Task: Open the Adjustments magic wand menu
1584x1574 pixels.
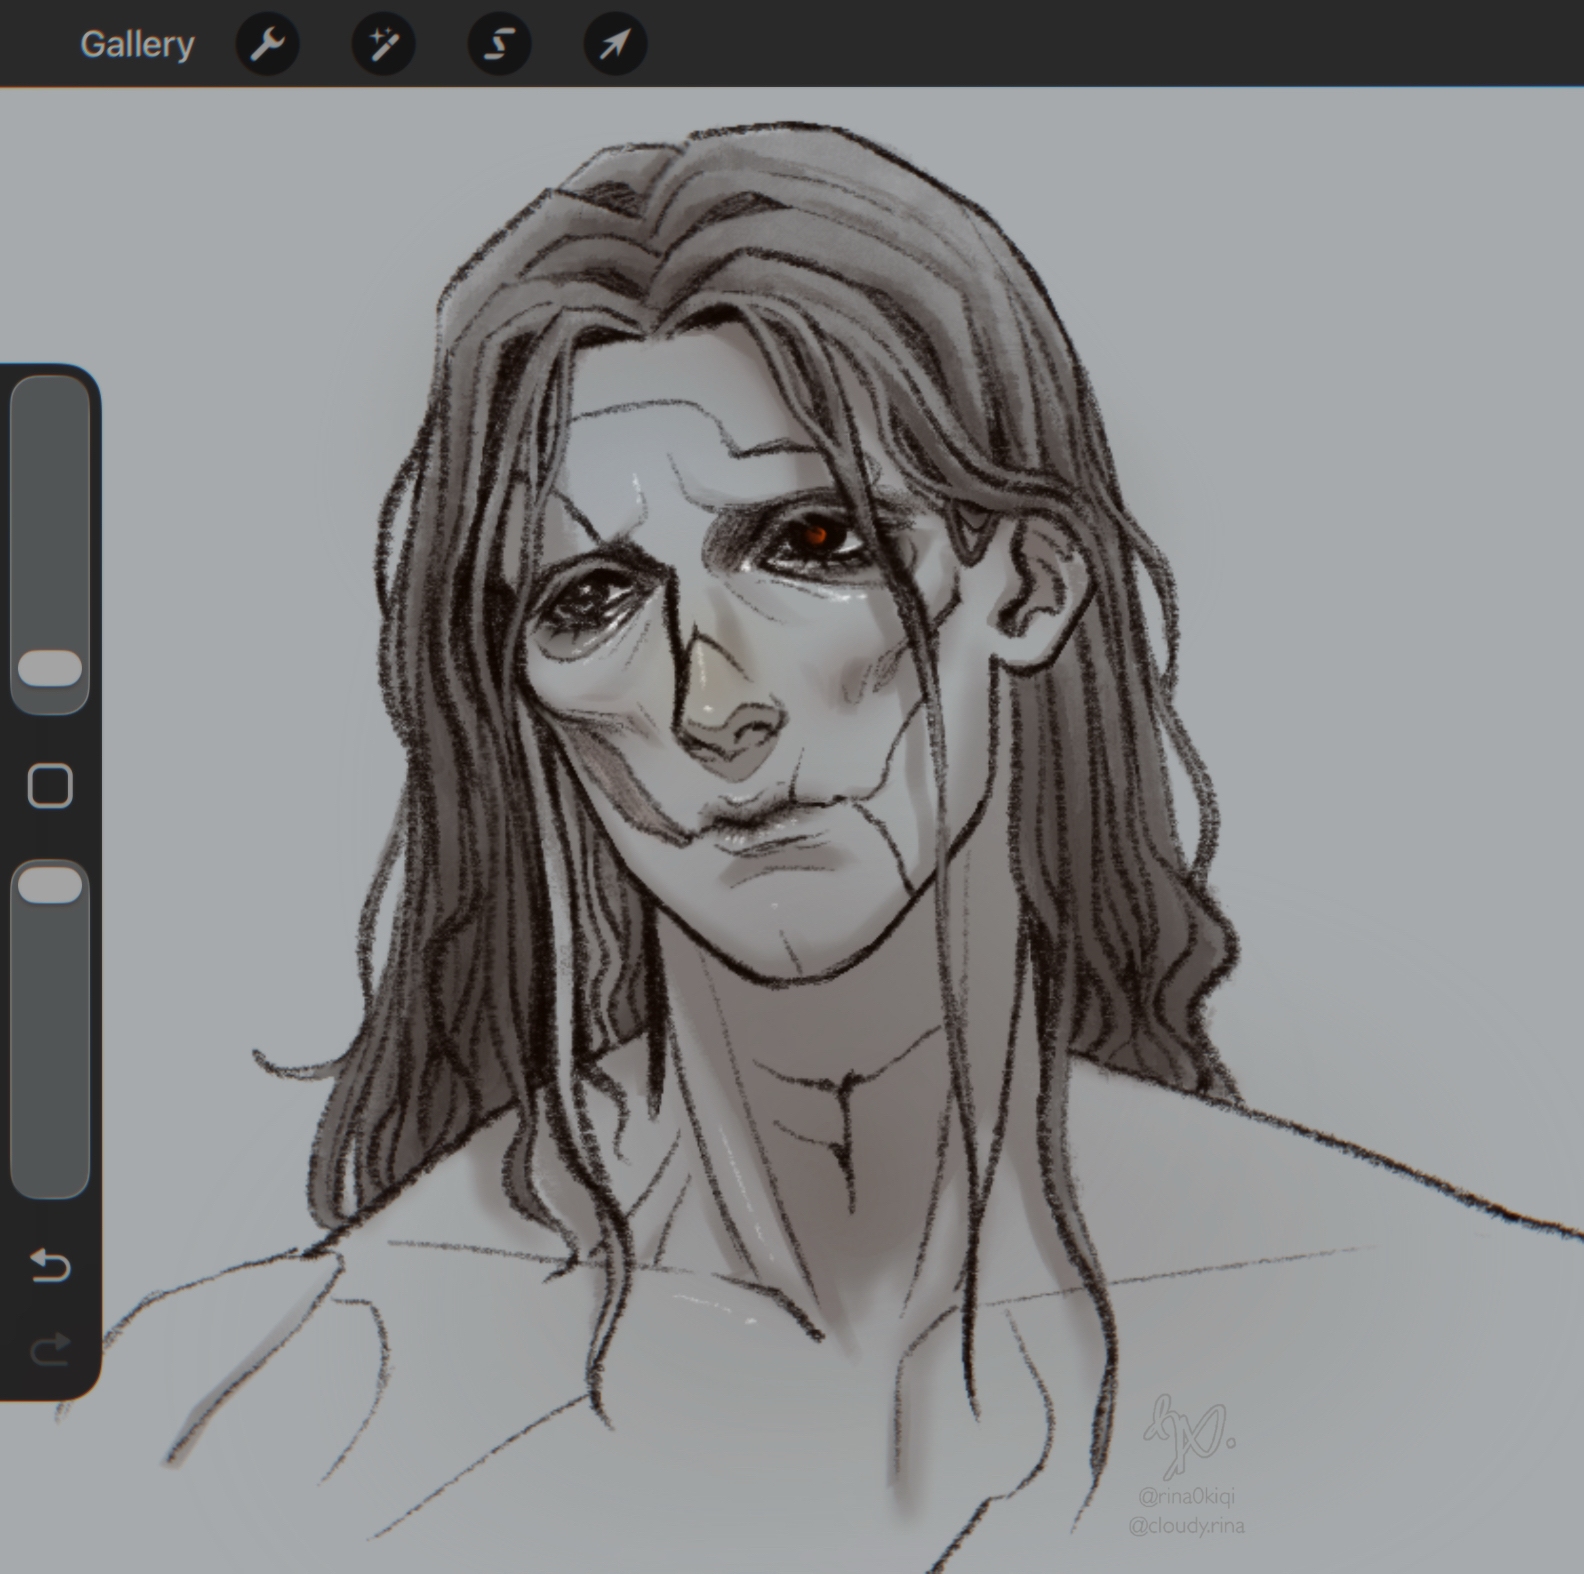Action: [x=383, y=44]
